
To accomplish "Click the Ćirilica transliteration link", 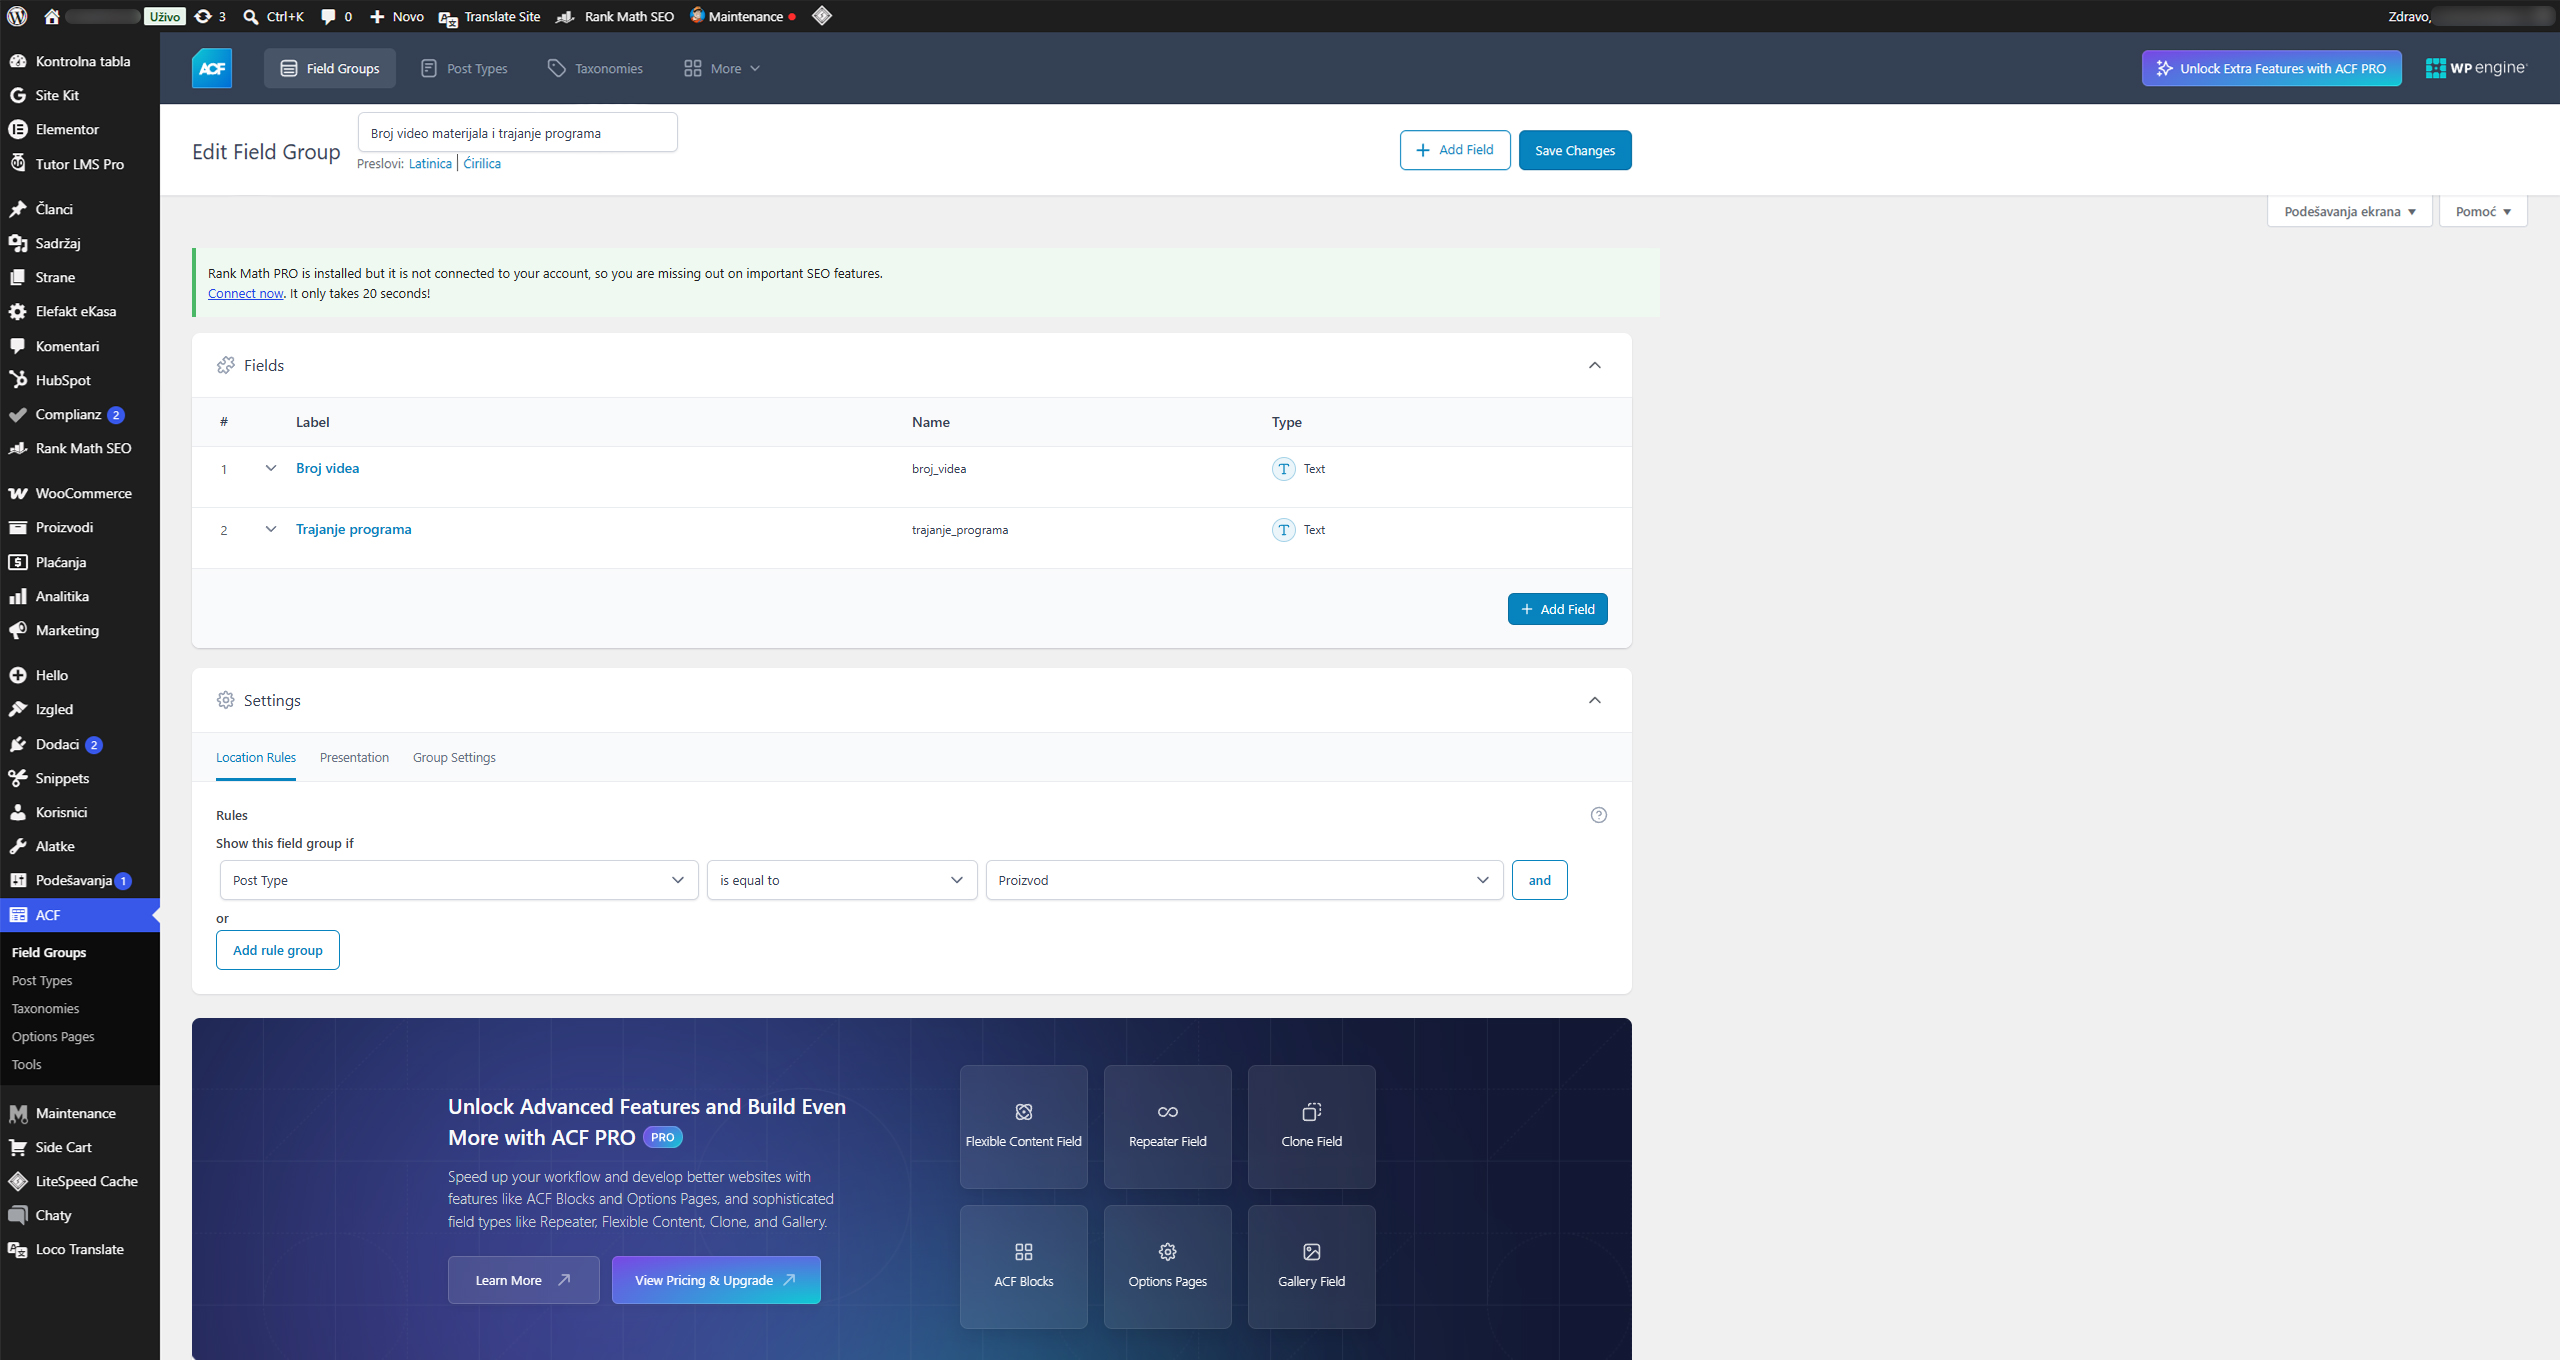I will pos(482,164).
